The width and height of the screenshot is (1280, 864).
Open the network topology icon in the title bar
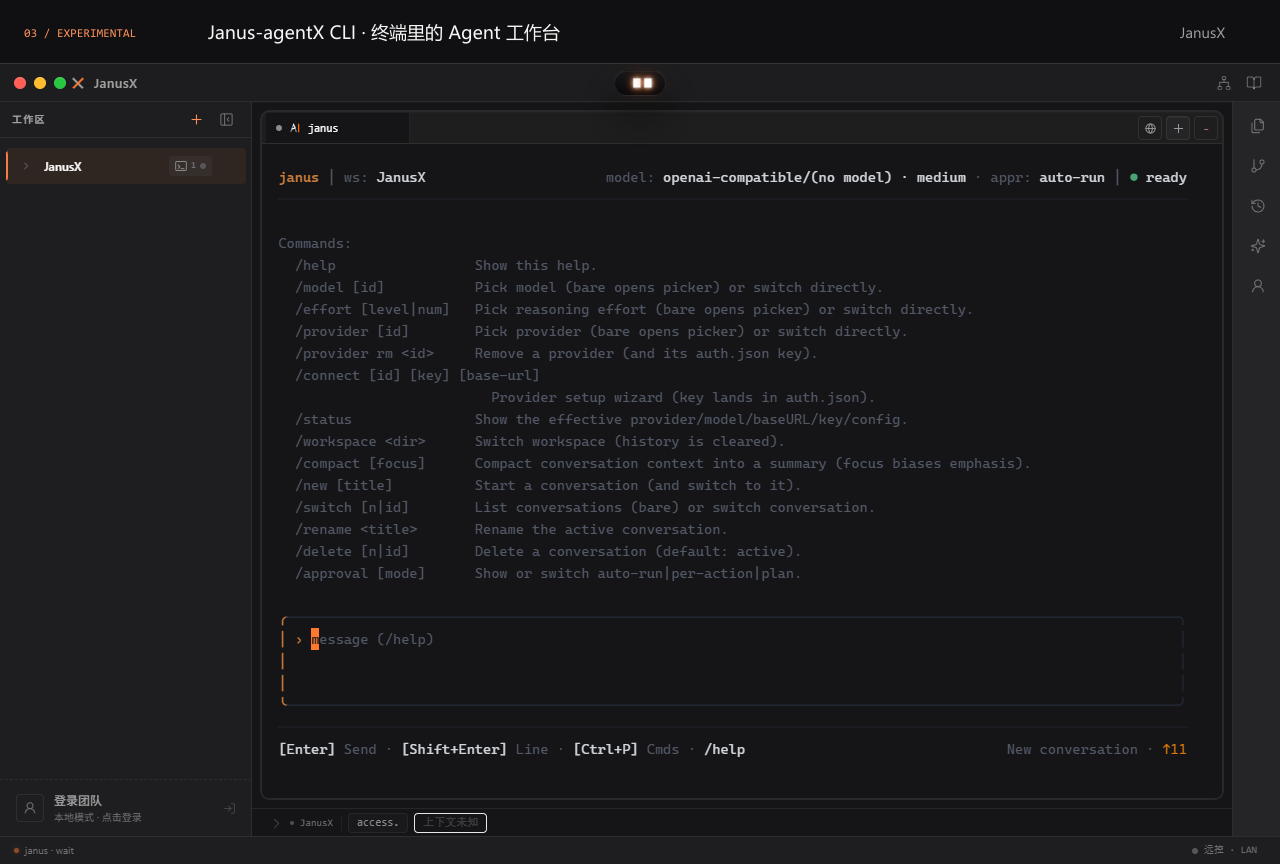pyautogui.click(x=1224, y=83)
